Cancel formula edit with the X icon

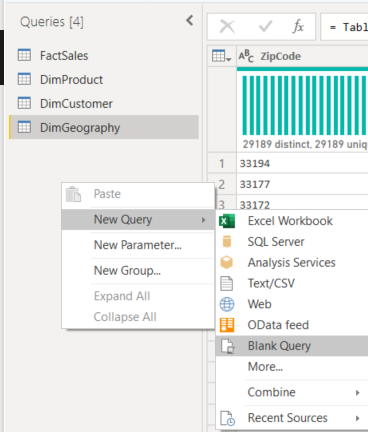(227, 26)
